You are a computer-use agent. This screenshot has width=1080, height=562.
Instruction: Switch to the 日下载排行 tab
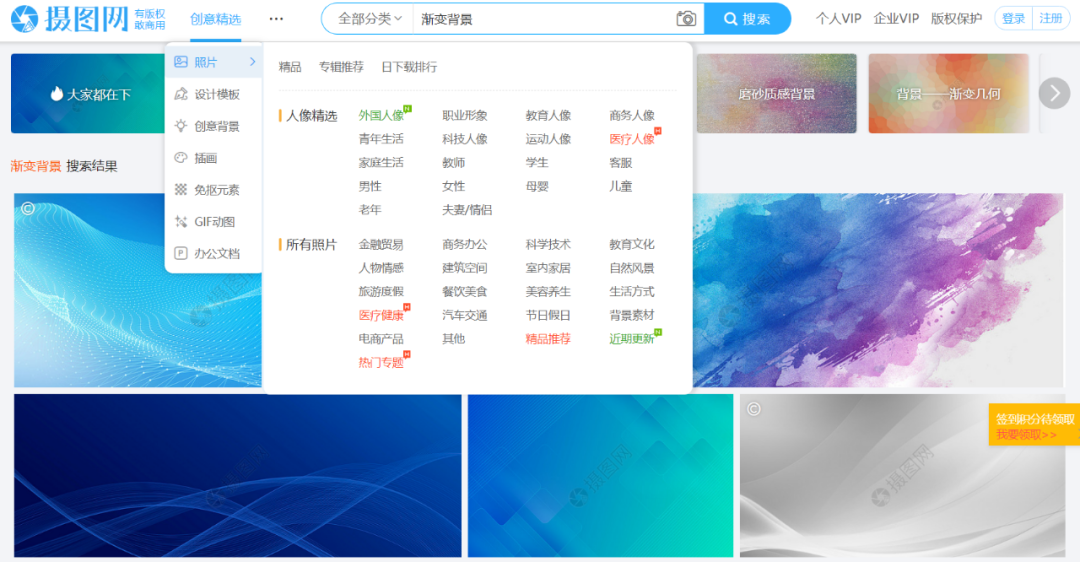(x=409, y=67)
